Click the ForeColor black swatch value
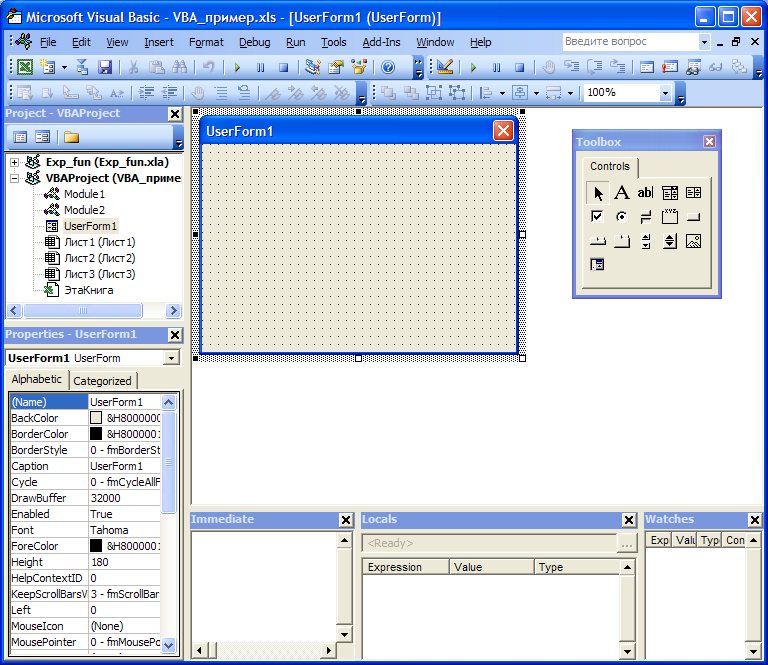The height and width of the screenshot is (665, 768). click(96, 546)
